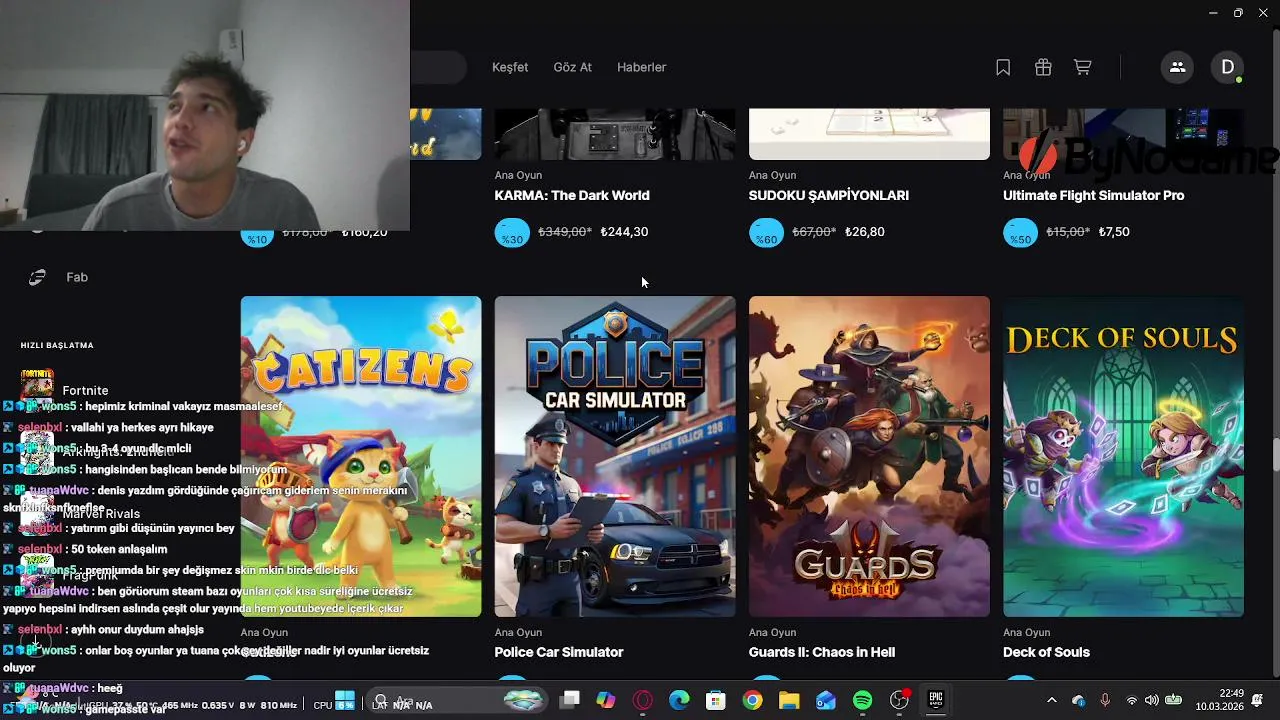Viewport: 1280px width, 720px height.
Task: Open Epic Games Launcher taskbar icon
Action: pos(936,700)
